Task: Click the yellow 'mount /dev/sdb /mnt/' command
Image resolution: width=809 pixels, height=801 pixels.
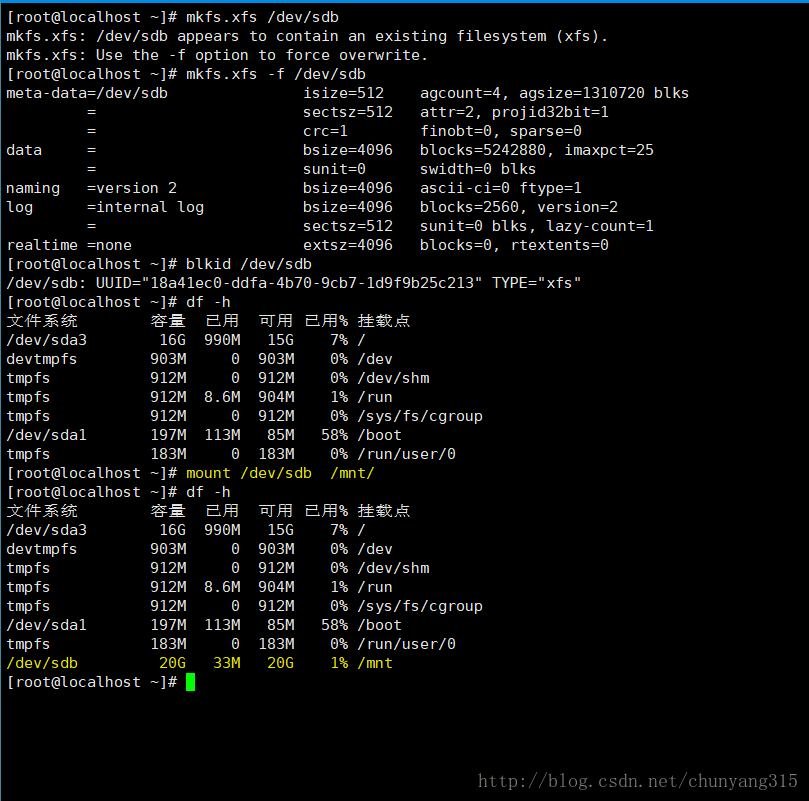Action: click(x=280, y=473)
